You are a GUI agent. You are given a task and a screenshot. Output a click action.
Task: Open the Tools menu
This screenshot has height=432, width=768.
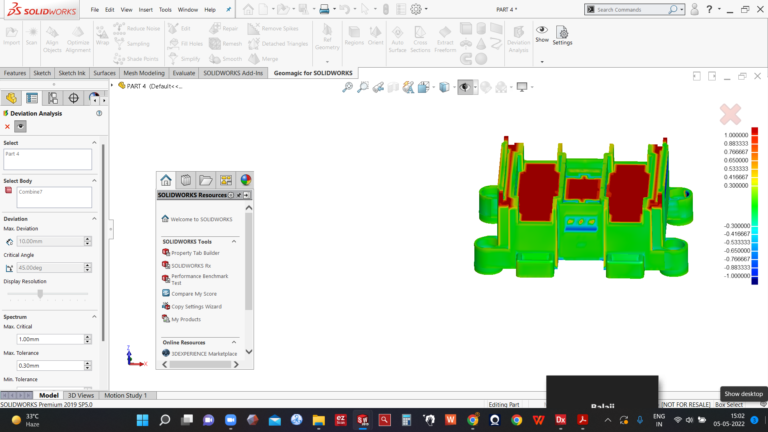(x=166, y=9)
